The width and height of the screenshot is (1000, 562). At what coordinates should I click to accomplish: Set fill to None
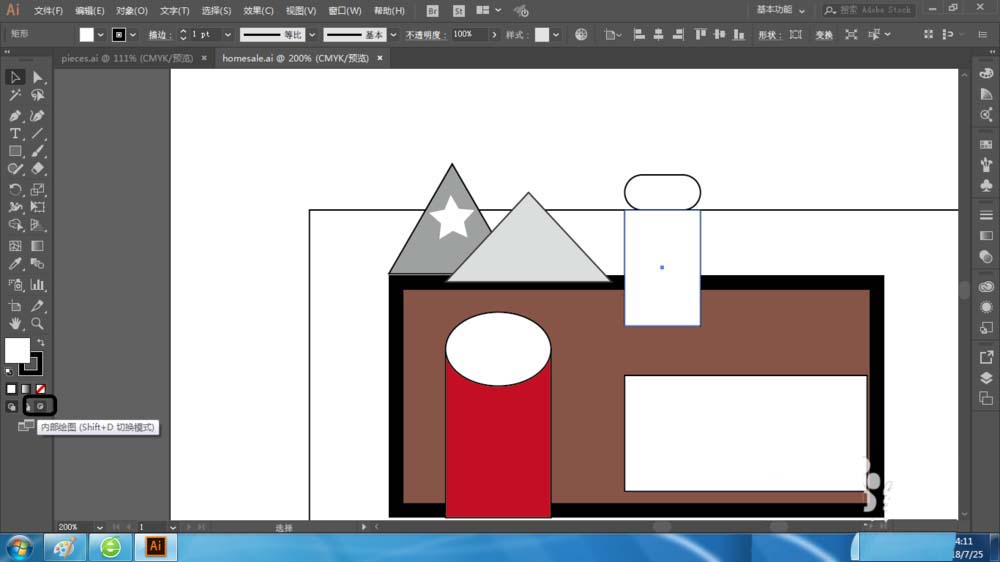click(41, 388)
